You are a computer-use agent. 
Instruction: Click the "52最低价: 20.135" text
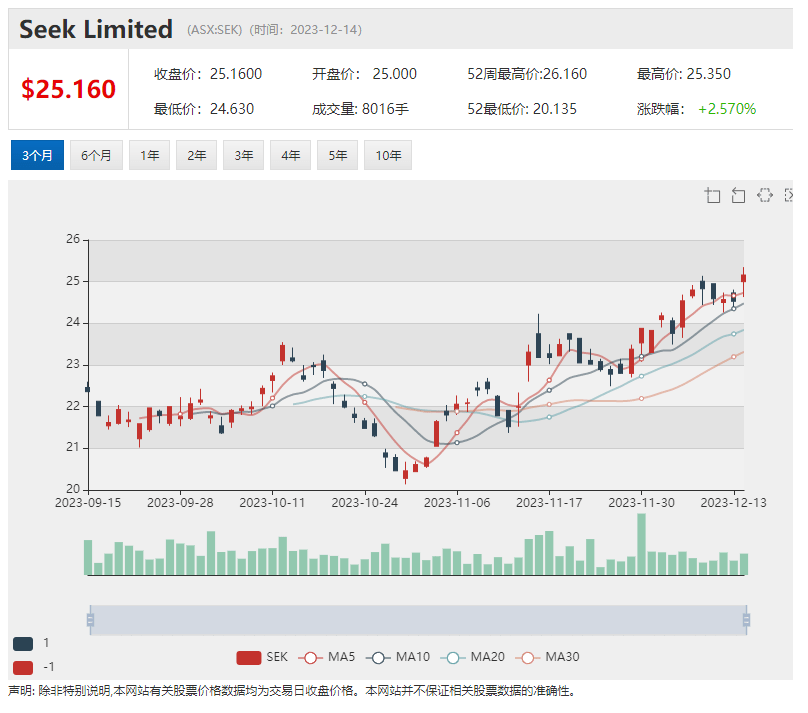522,109
